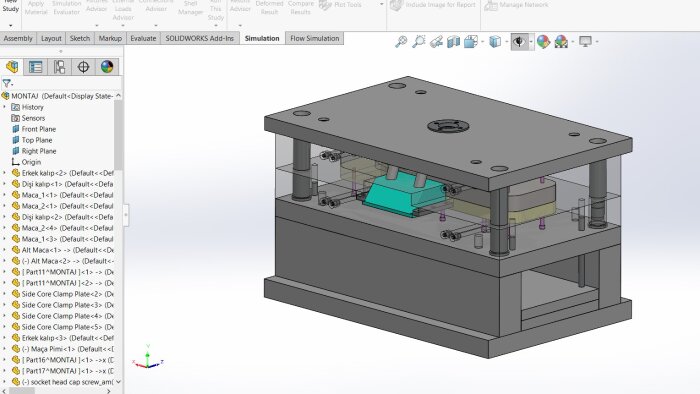This screenshot has width=700, height=394.
Task: Select the Right Plane item
Action: [34, 151]
